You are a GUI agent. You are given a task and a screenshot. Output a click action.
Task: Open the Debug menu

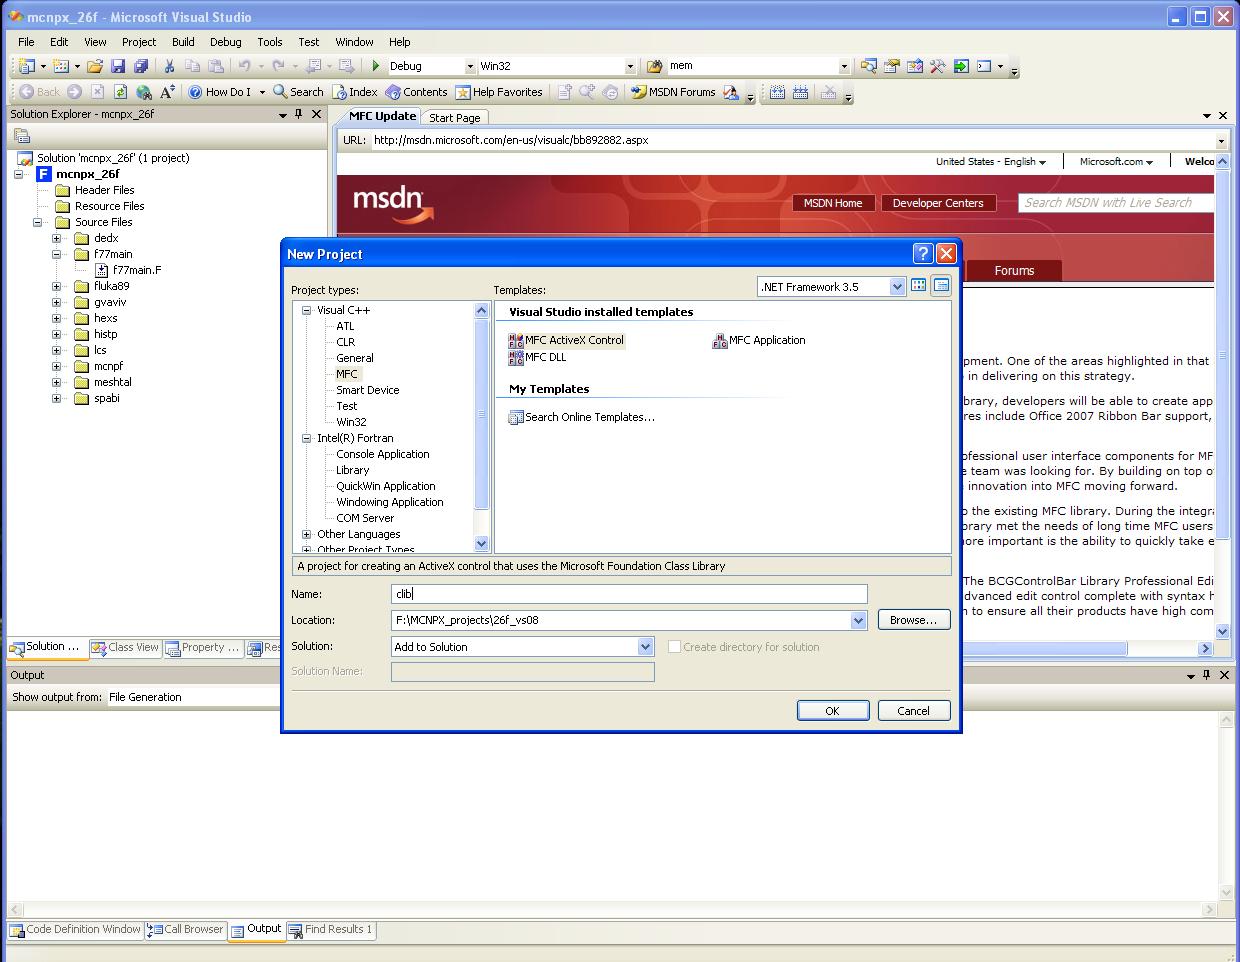(225, 42)
